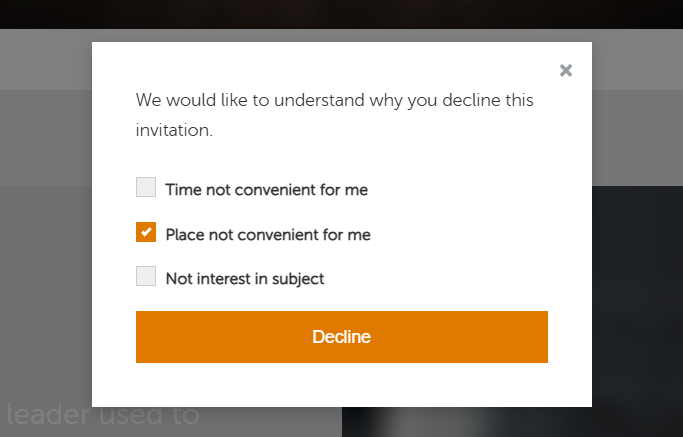Click the word 'Decline' on the orange button
This screenshot has height=437, width=683.
(342, 337)
